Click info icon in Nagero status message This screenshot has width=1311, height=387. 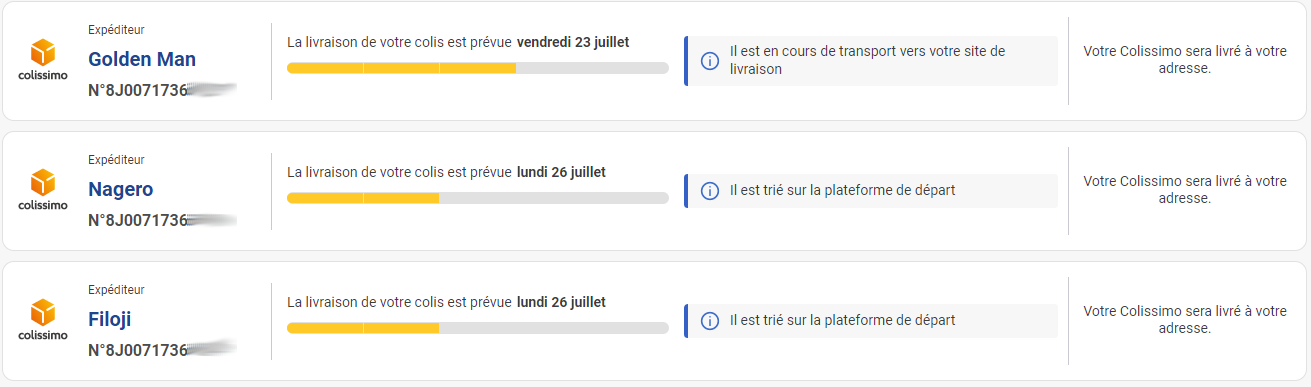pos(710,191)
